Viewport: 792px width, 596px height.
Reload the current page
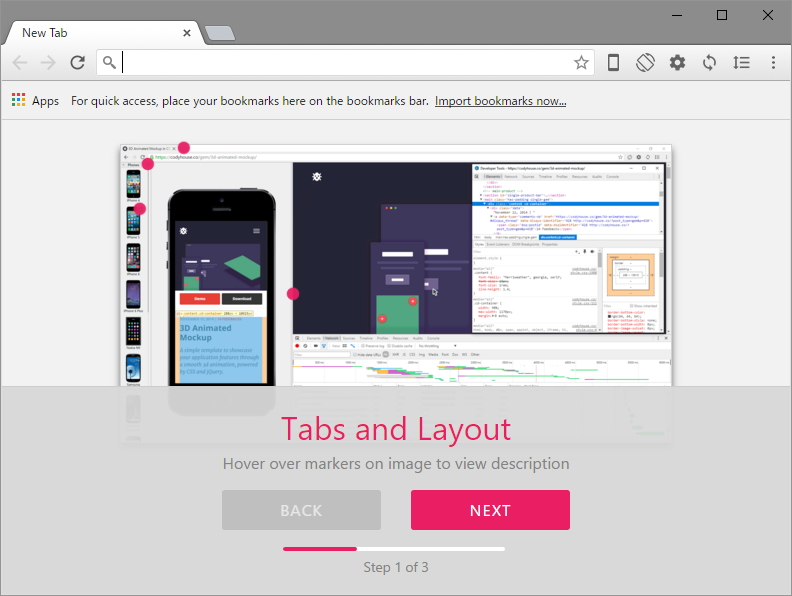(x=77, y=63)
